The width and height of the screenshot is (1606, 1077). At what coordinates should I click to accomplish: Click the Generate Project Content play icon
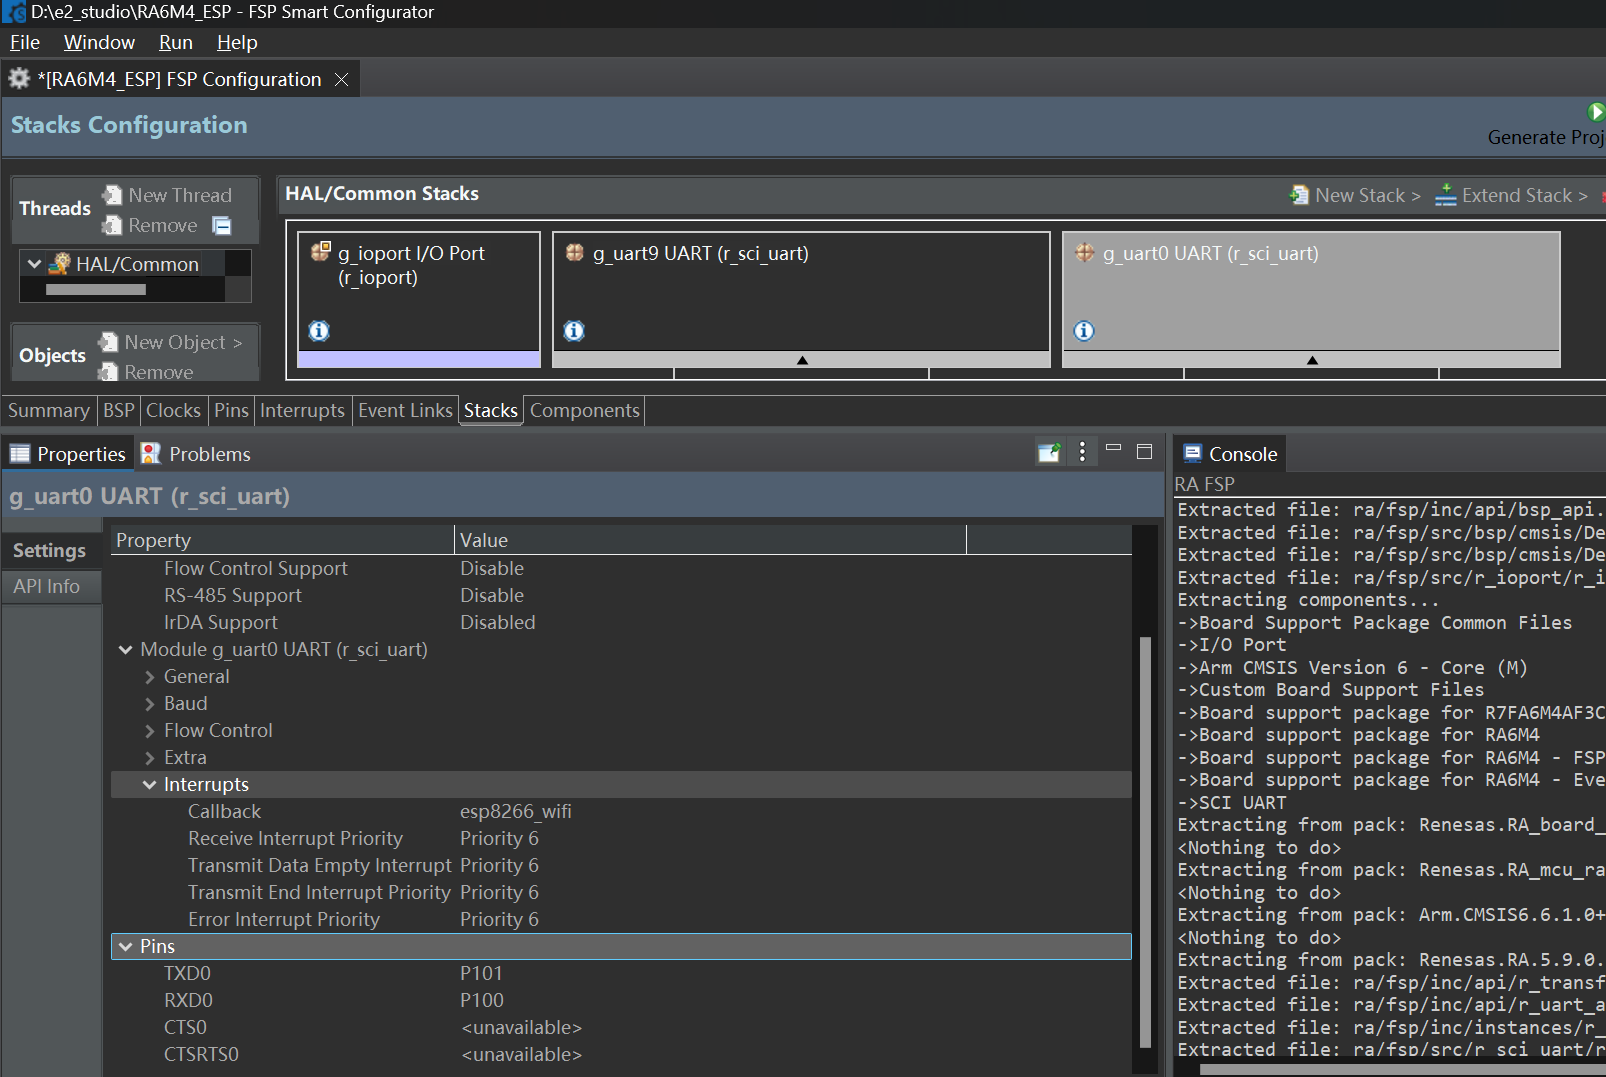1597,112
